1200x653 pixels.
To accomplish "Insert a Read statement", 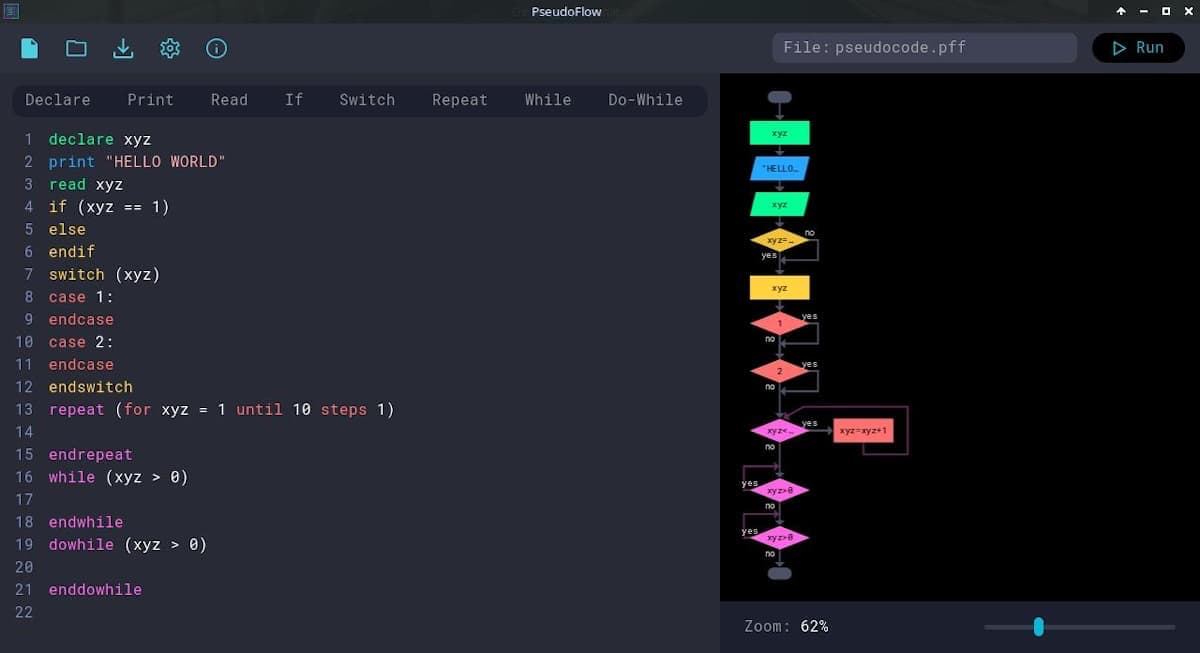I will pos(229,100).
